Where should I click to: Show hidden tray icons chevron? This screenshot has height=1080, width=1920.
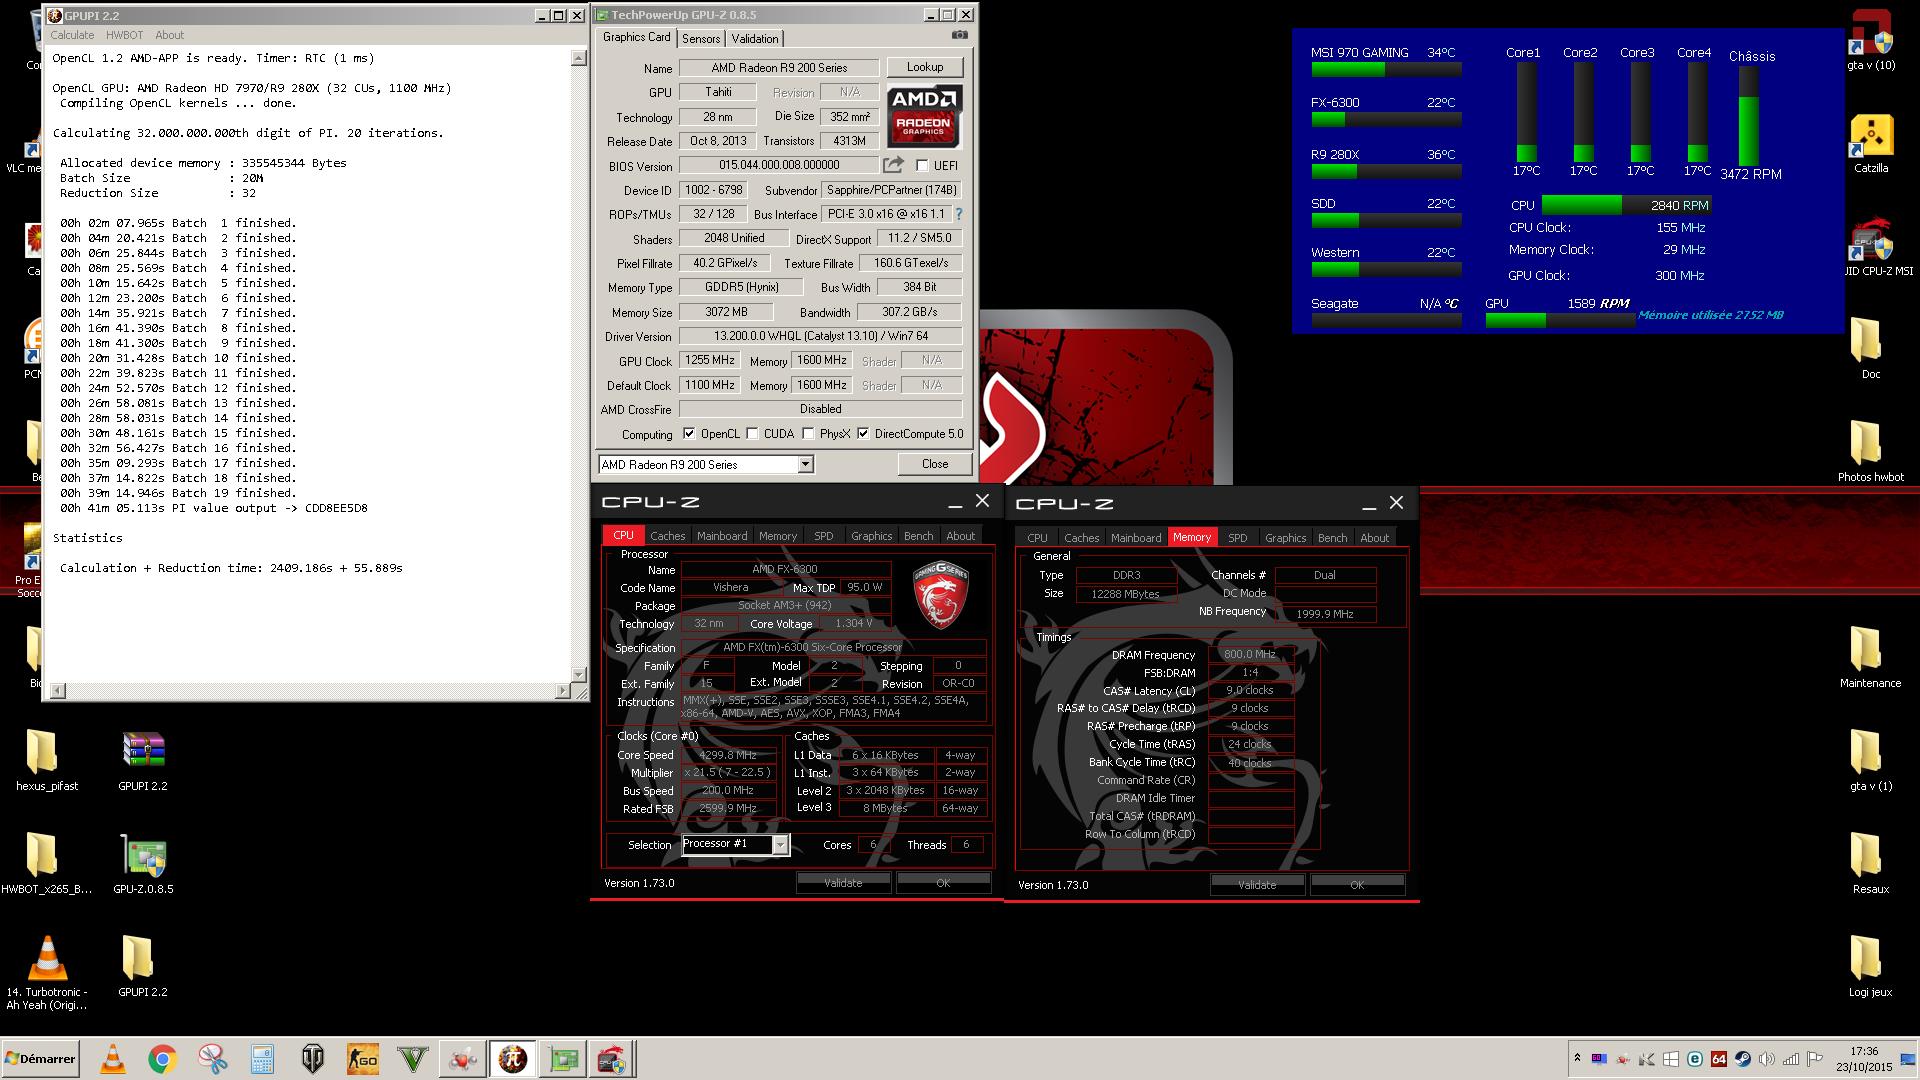coord(1577,1058)
